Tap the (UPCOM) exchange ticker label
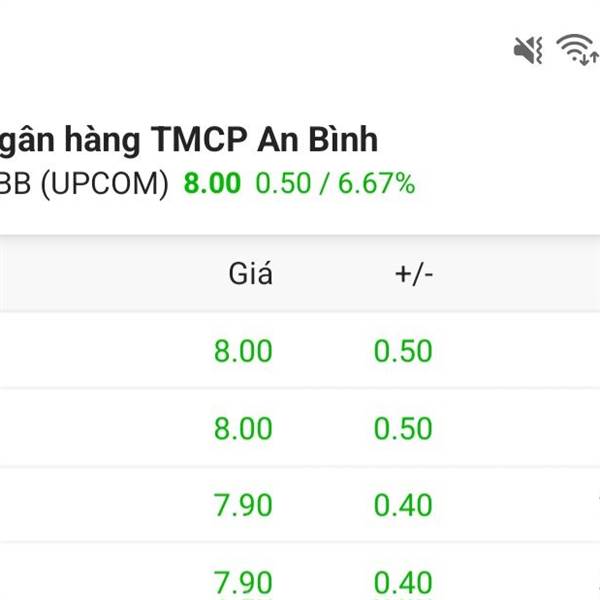This screenshot has width=600, height=600. point(104,184)
